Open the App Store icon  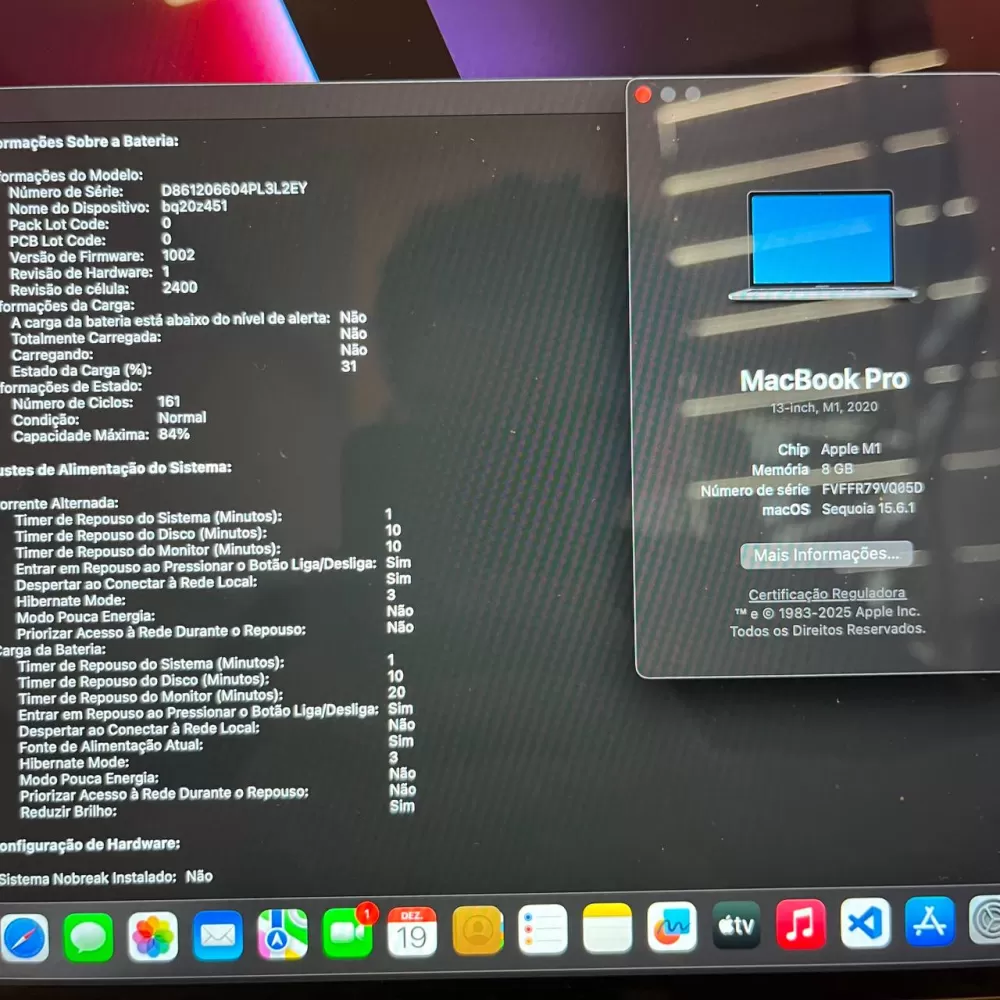pos(929,921)
